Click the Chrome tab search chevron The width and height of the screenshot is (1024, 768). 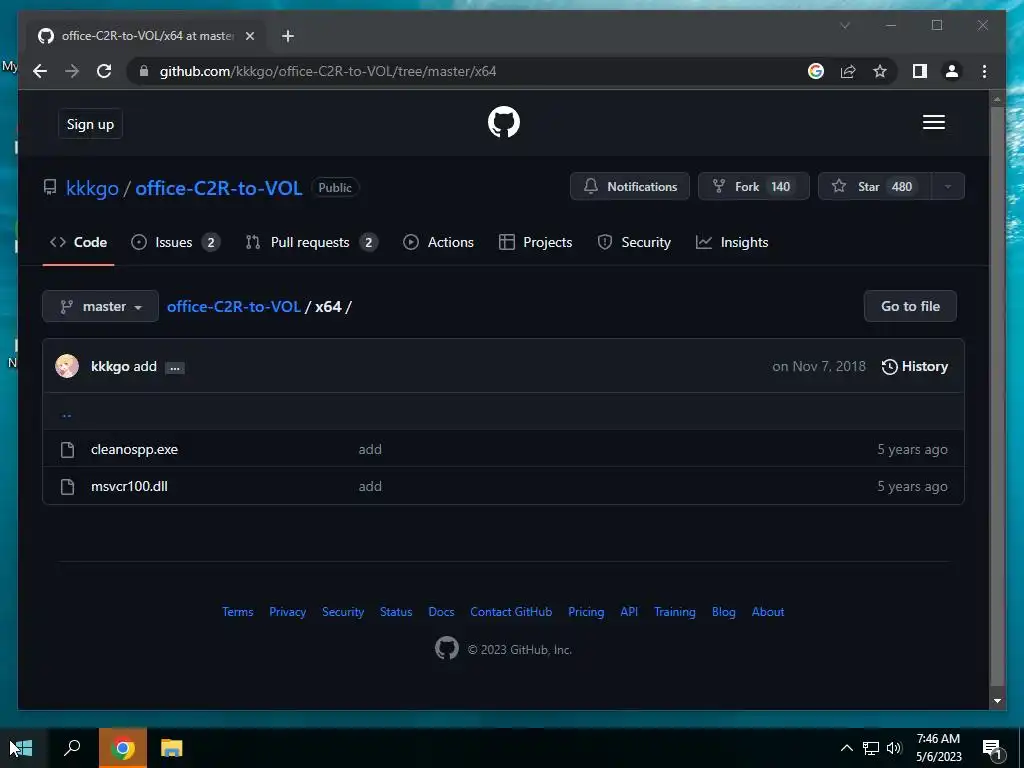point(844,25)
